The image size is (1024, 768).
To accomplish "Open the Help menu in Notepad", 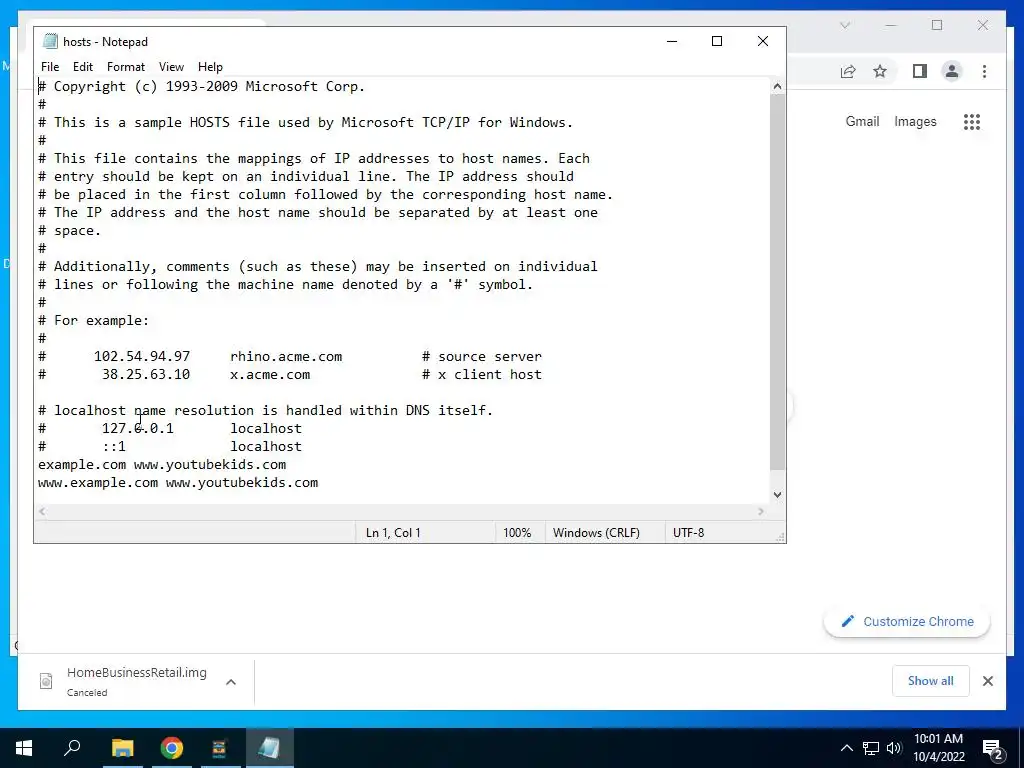I will point(210,67).
